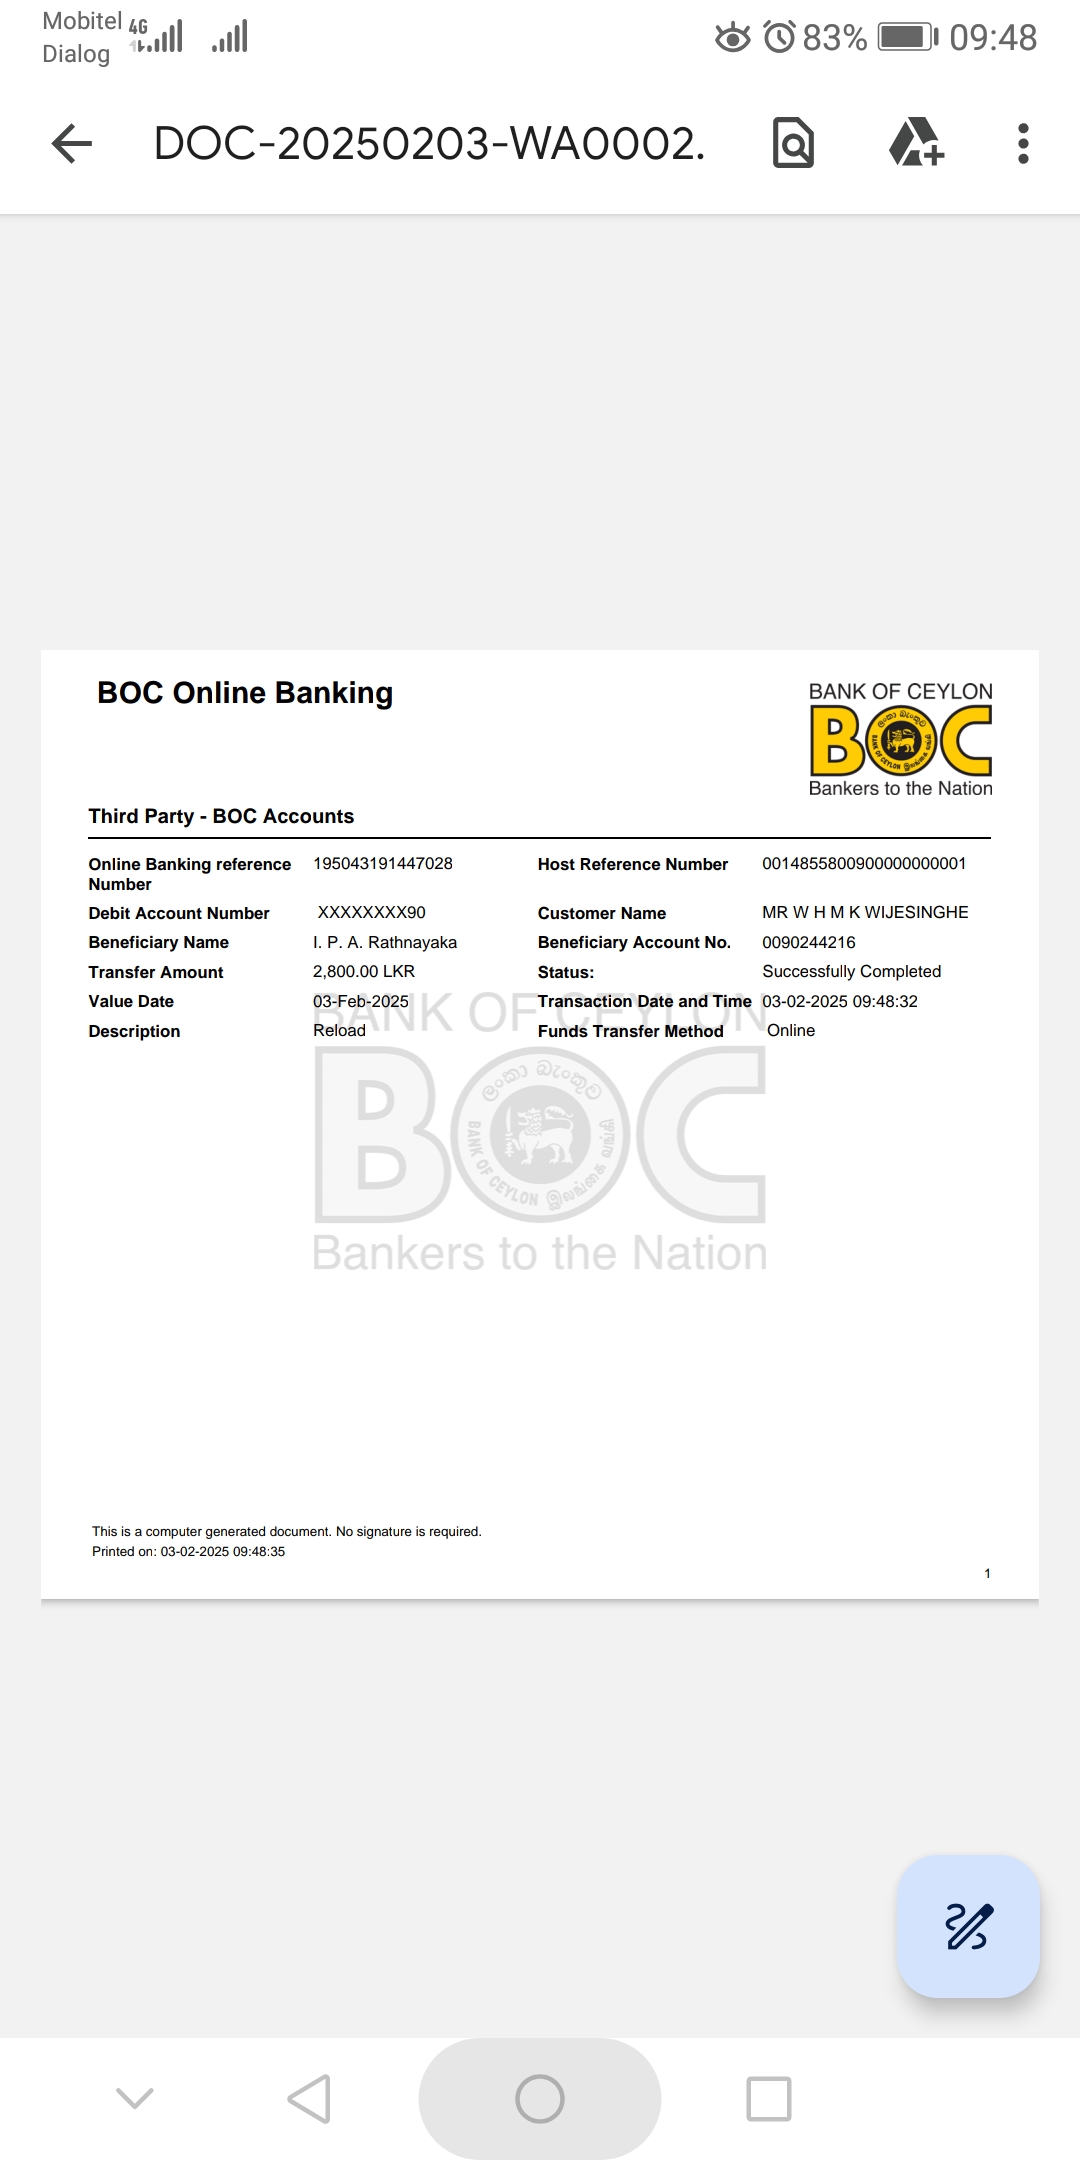Open recent apps with the square button
Viewport: 1080px width, 2160px height.
point(769,2098)
